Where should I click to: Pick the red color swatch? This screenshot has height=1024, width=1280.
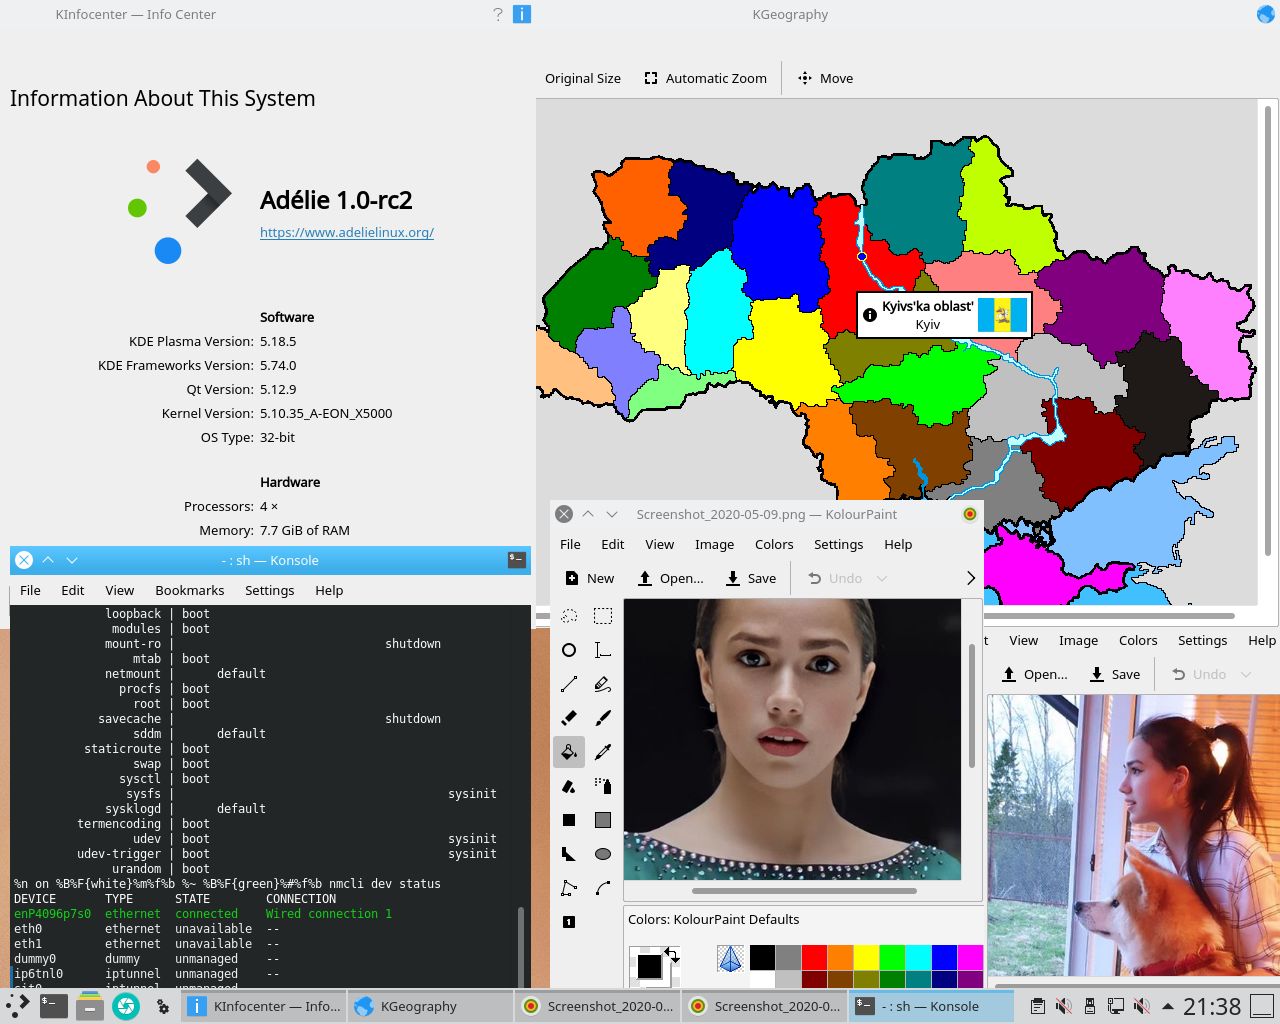pyautogui.click(x=813, y=957)
